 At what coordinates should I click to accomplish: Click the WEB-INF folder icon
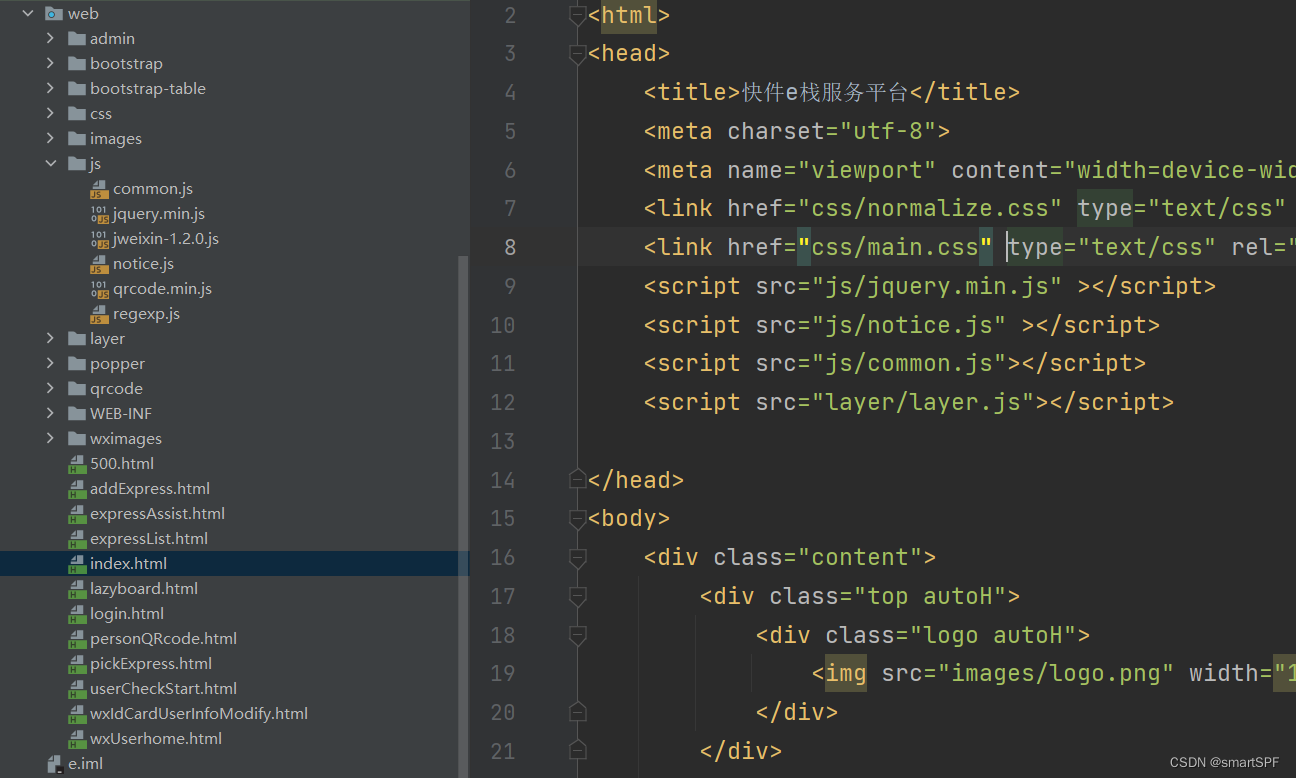77,414
